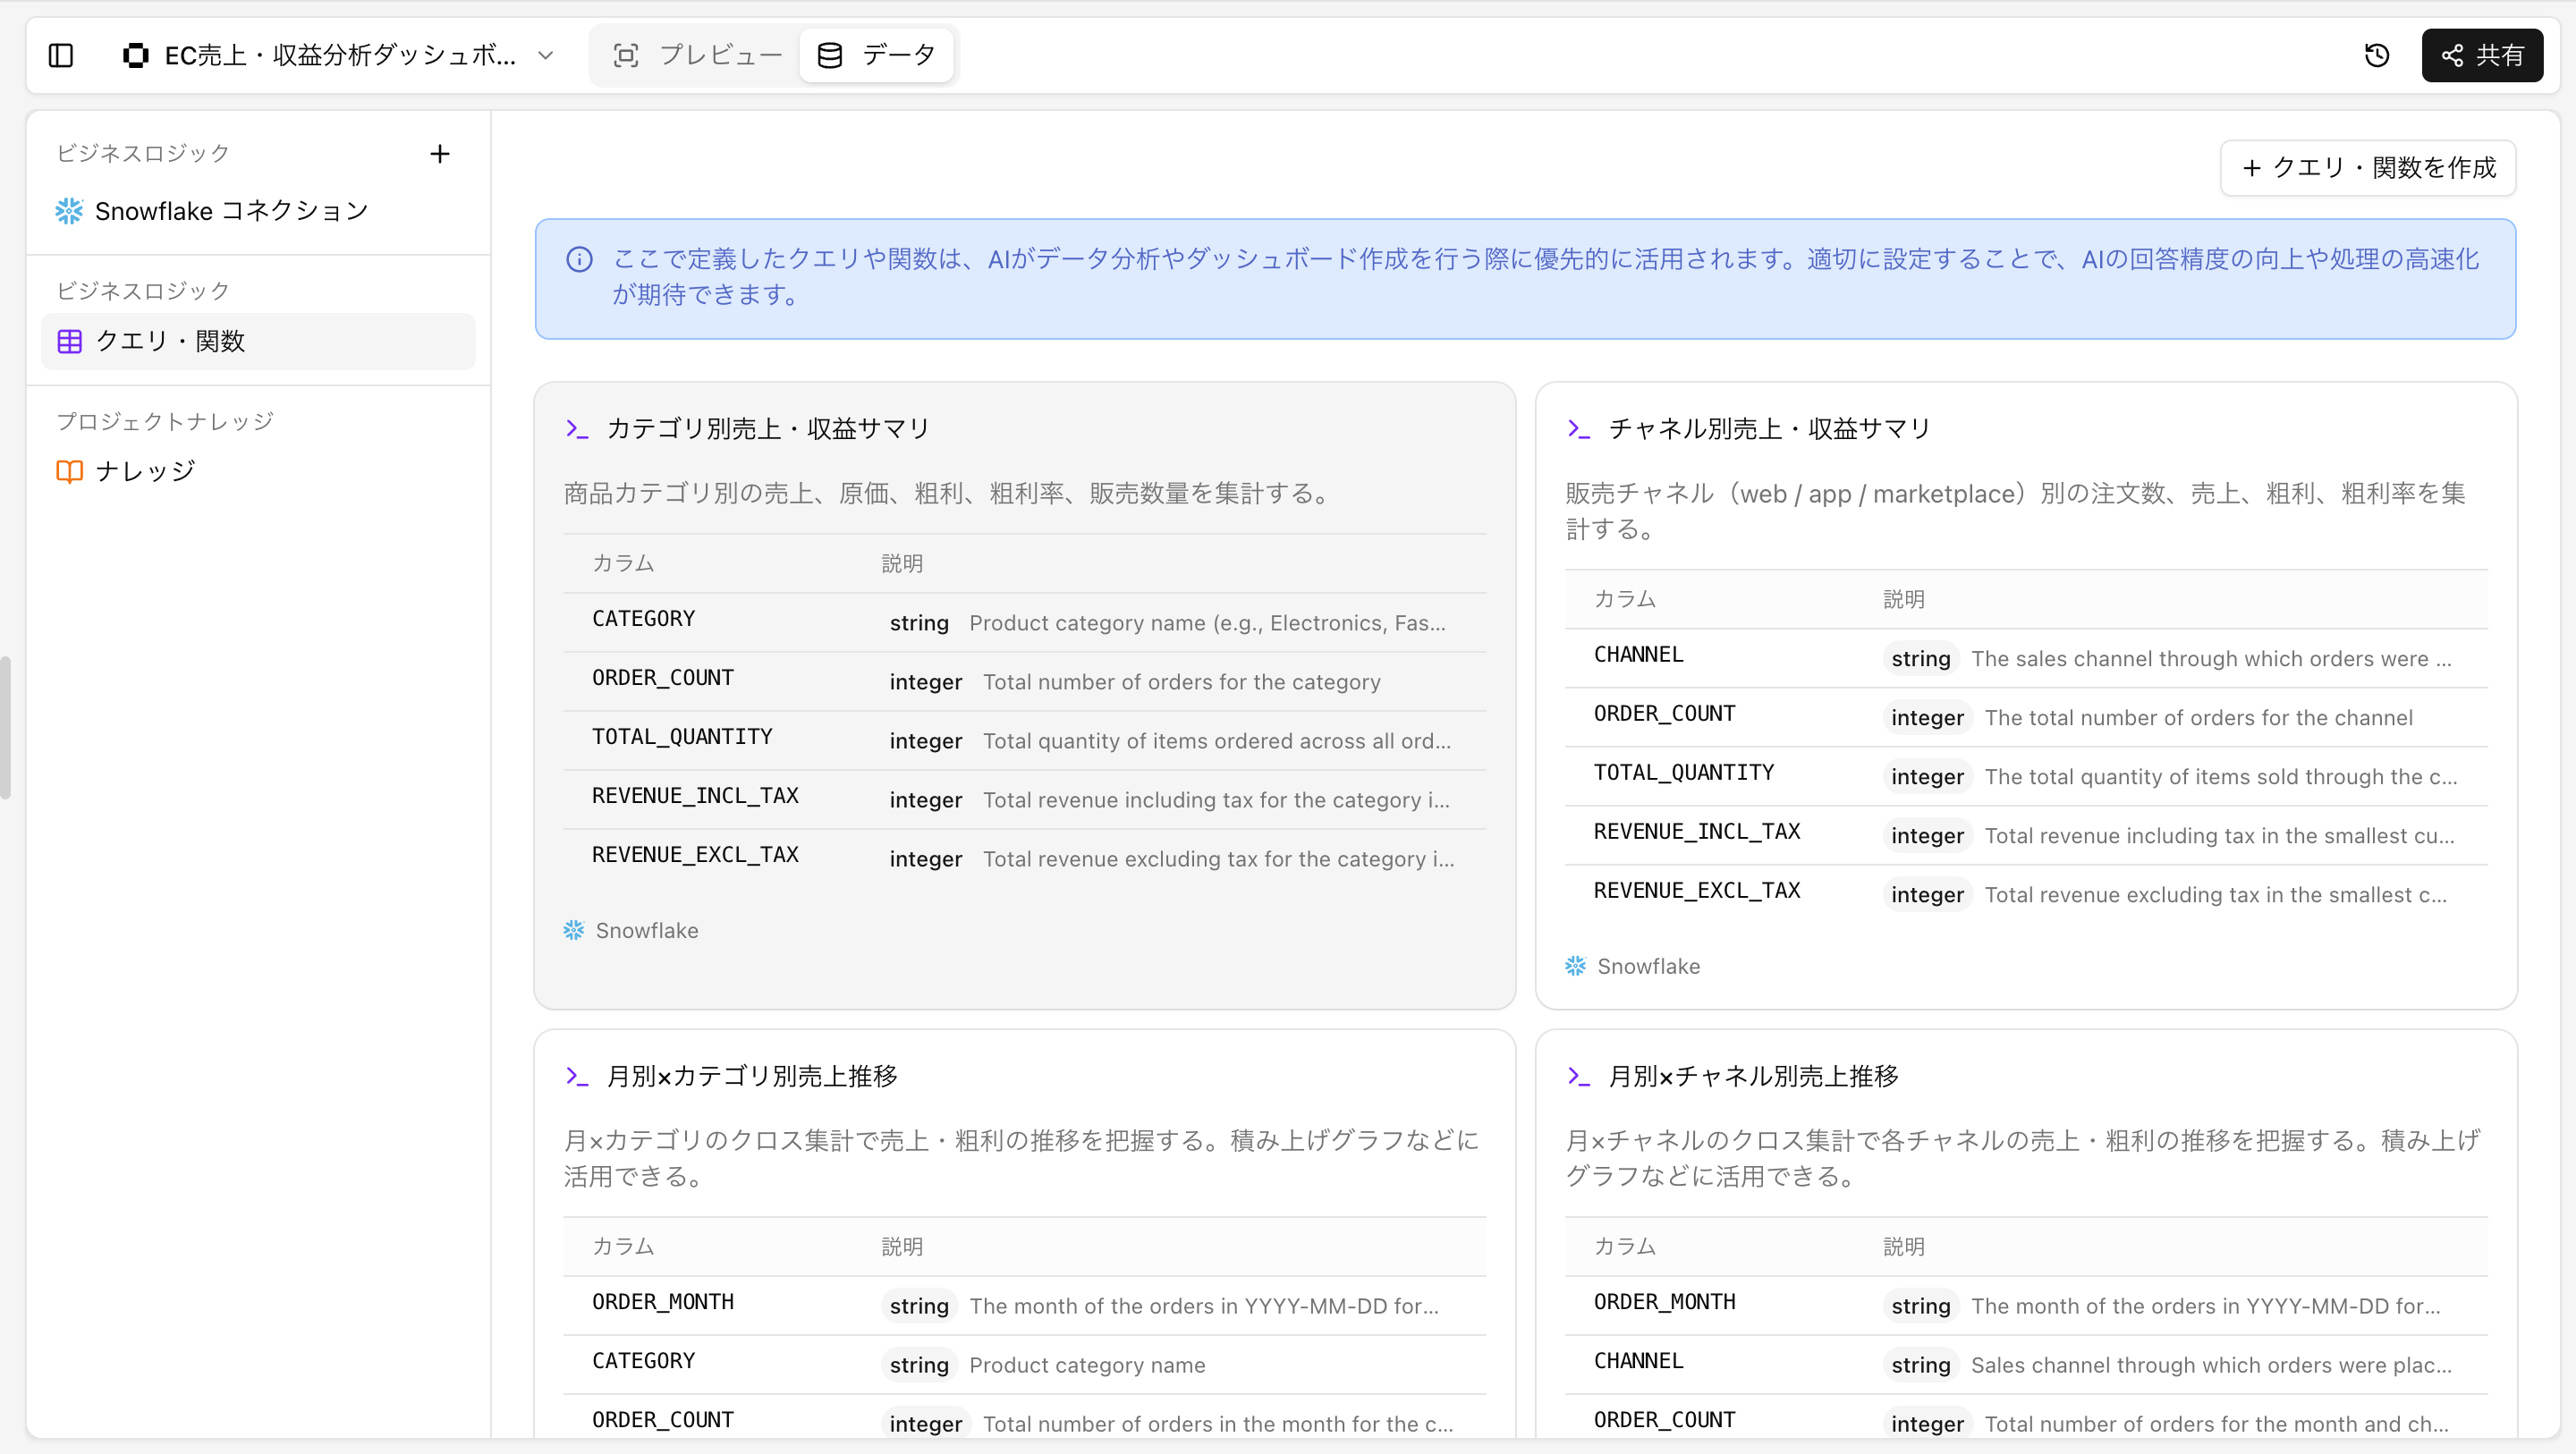Switch to the プレビュー tab

pos(697,55)
